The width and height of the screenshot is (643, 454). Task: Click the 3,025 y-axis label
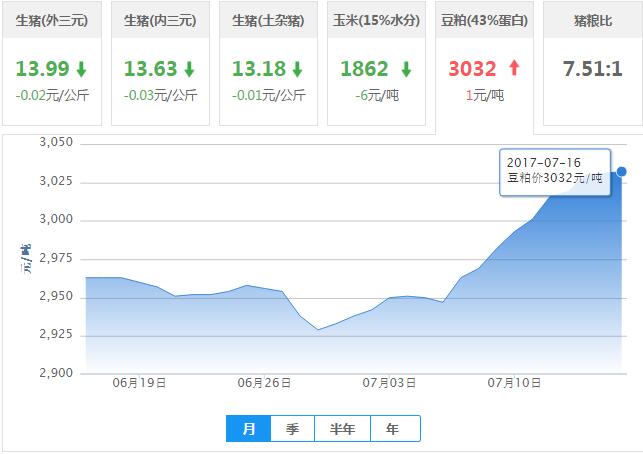pyautogui.click(x=56, y=181)
